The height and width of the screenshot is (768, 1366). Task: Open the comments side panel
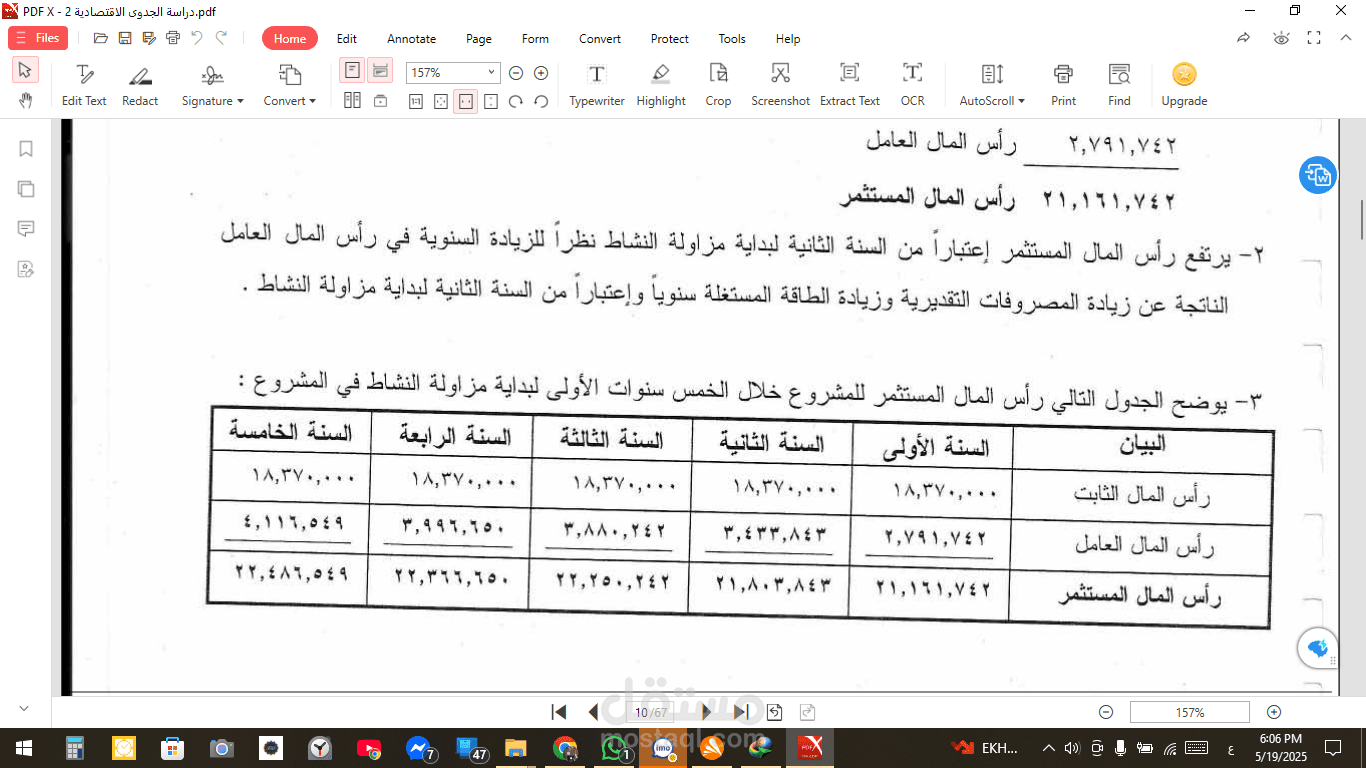point(26,229)
